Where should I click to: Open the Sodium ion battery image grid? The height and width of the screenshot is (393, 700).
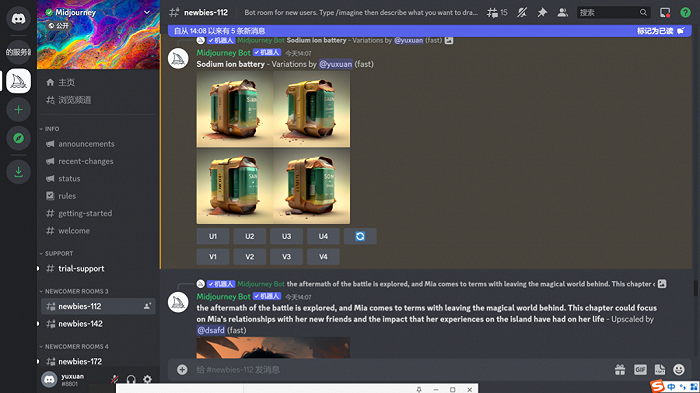[x=273, y=147]
